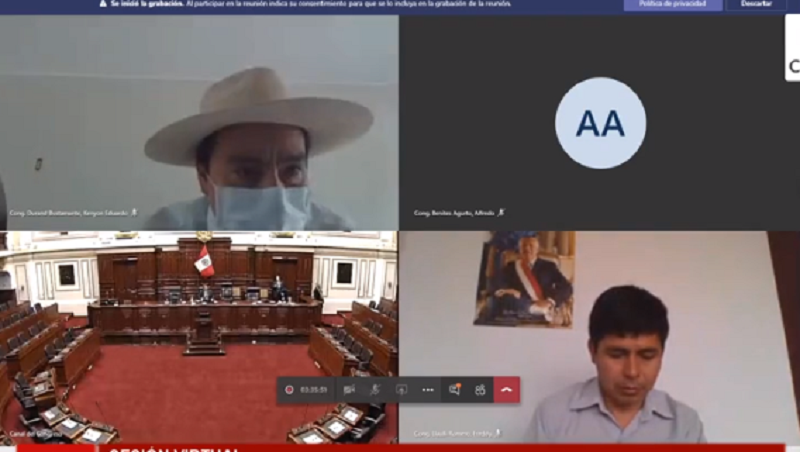Click the AA avatar circle
800x452 pixels.
click(x=600, y=123)
